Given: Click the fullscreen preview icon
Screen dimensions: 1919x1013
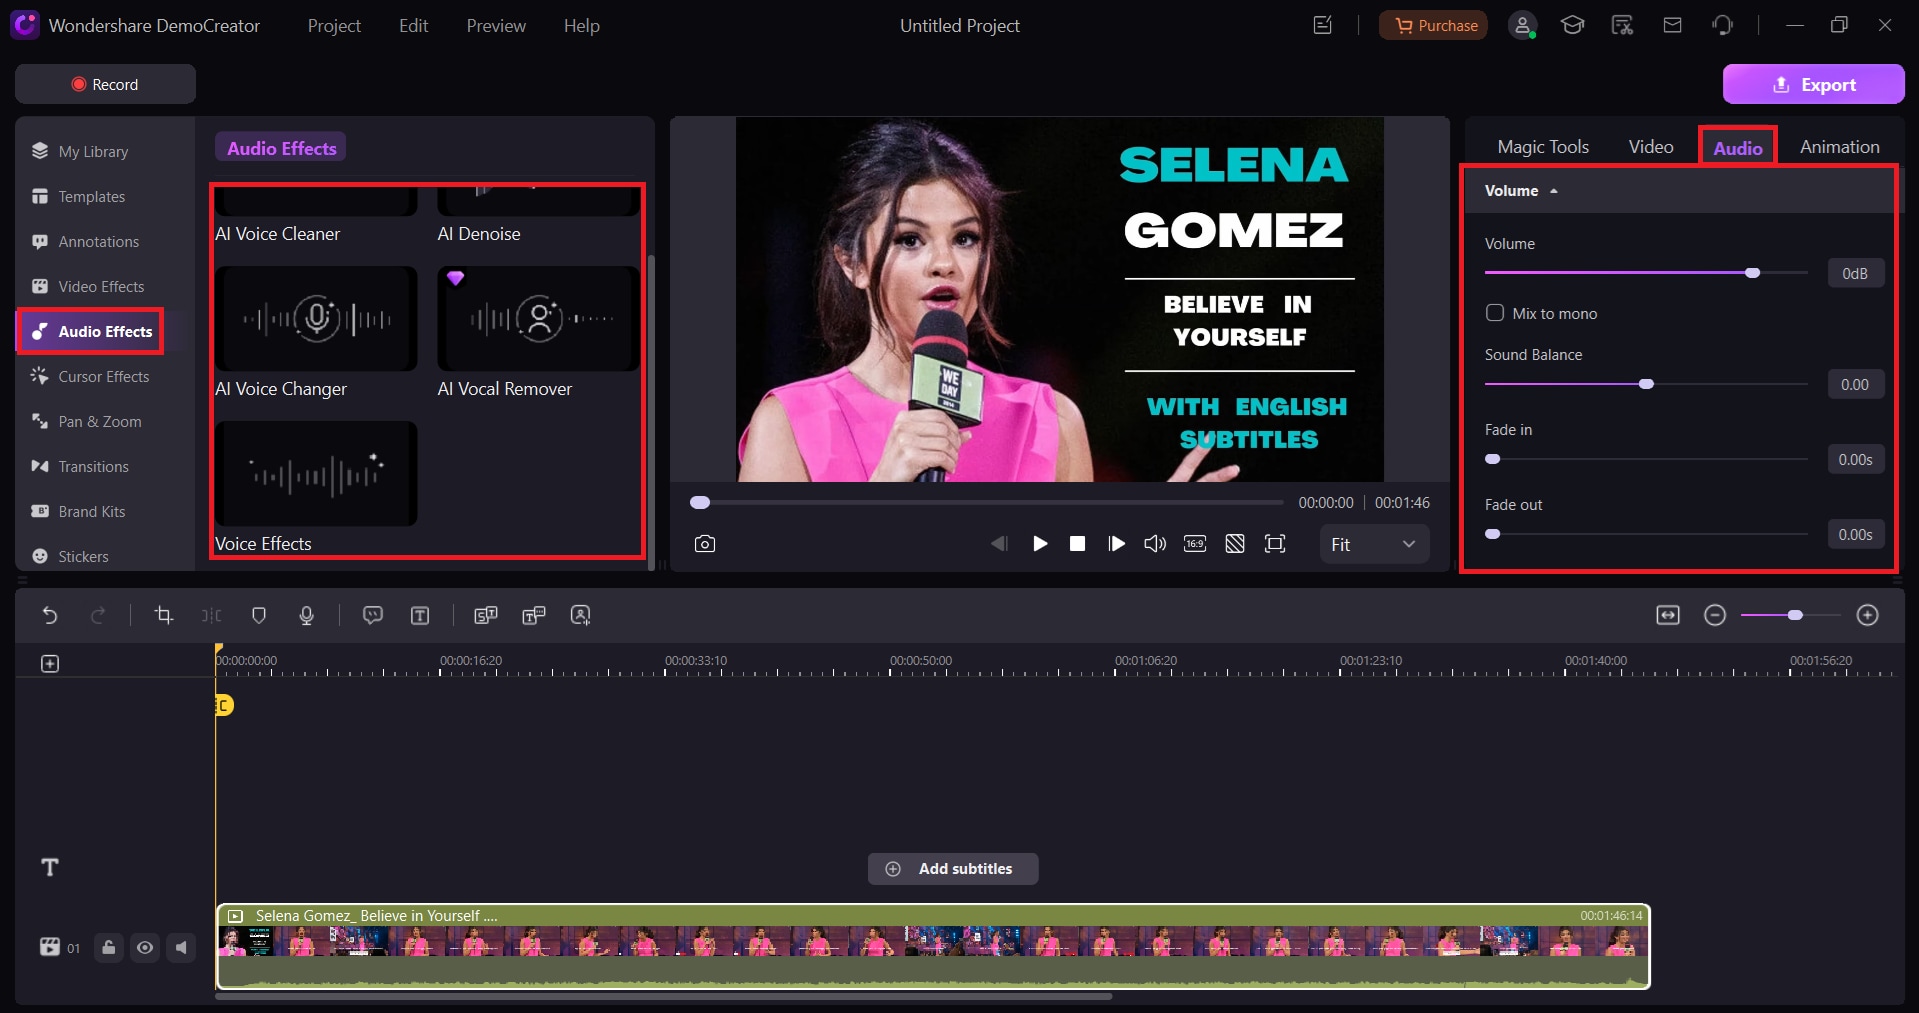Looking at the screenshot, I should tap(1275, 544).
